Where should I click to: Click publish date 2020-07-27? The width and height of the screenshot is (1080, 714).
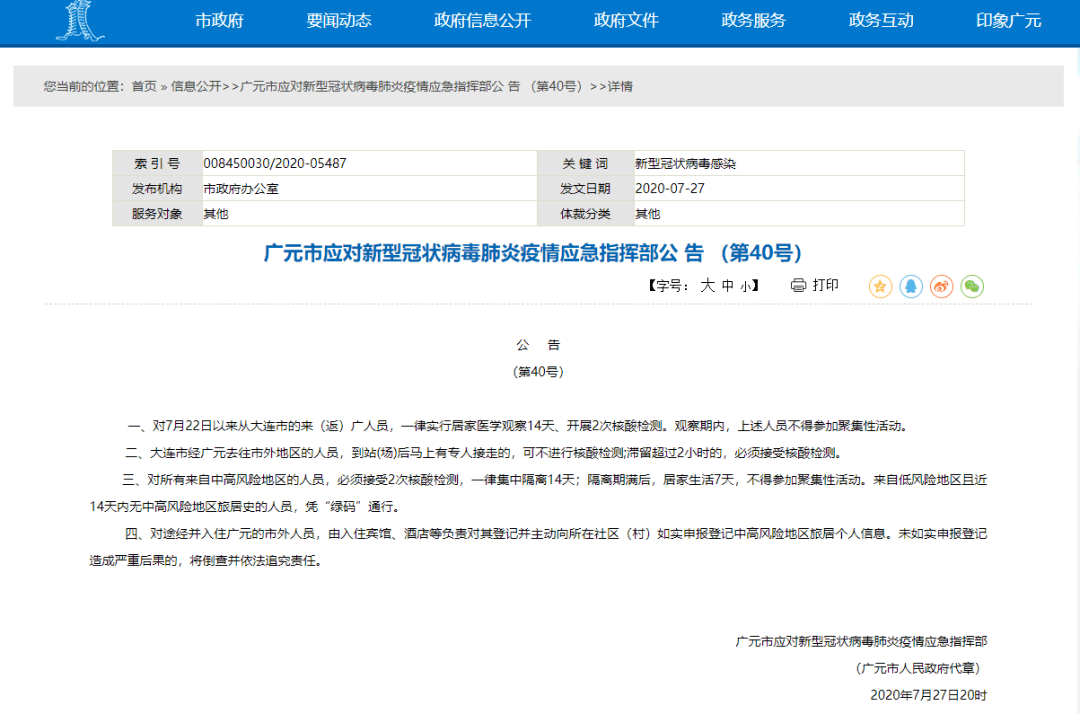pos(669,189)
